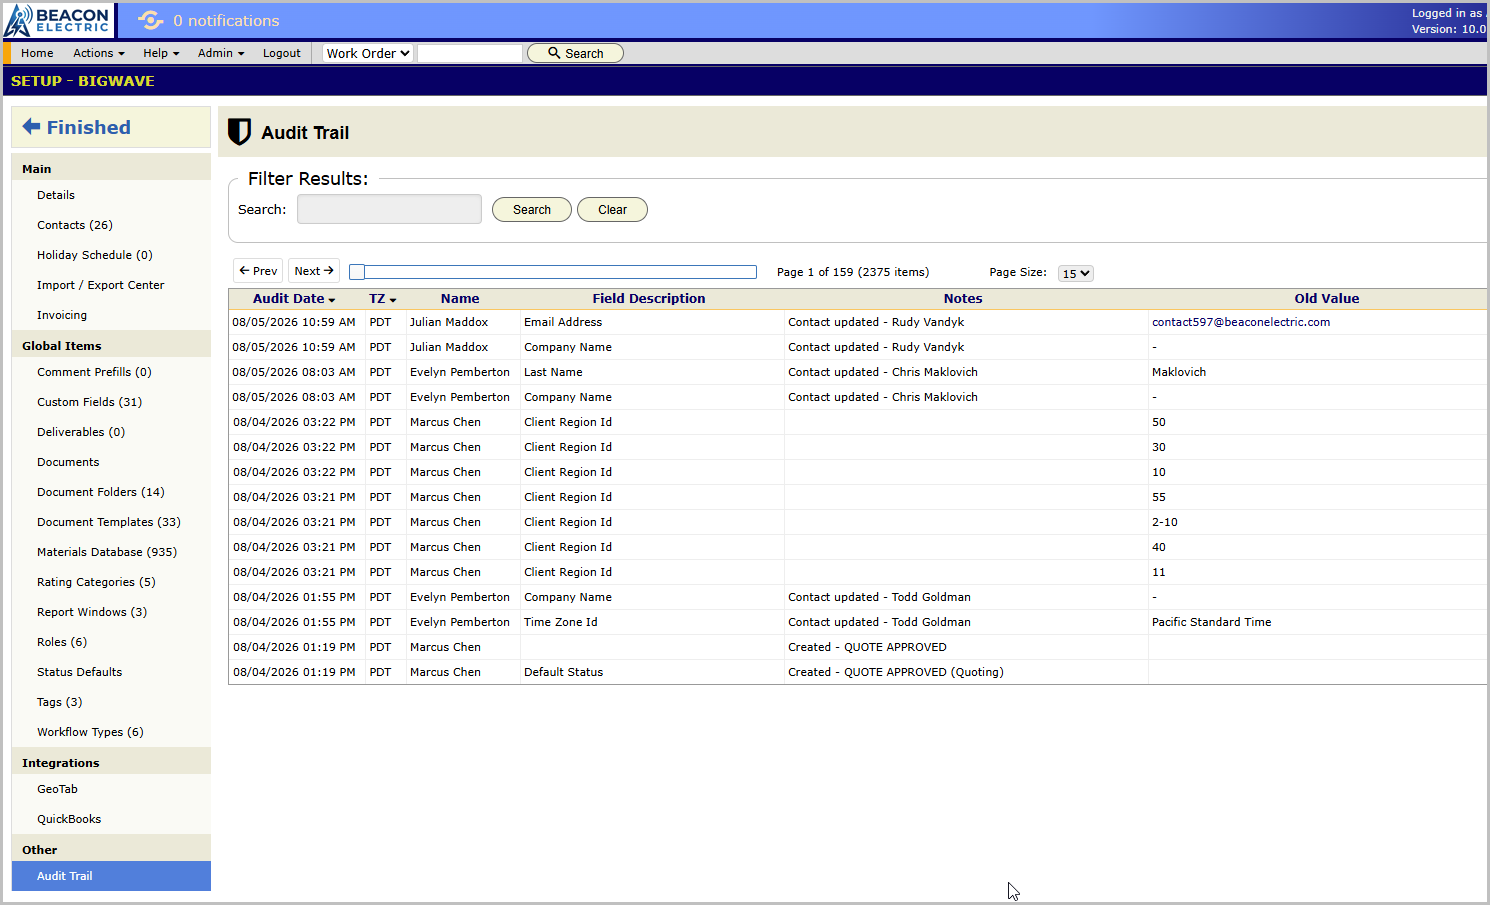Screen dimensions: 1490x905
Task: Click the Page 1 of 159 text
Action: 853,272
